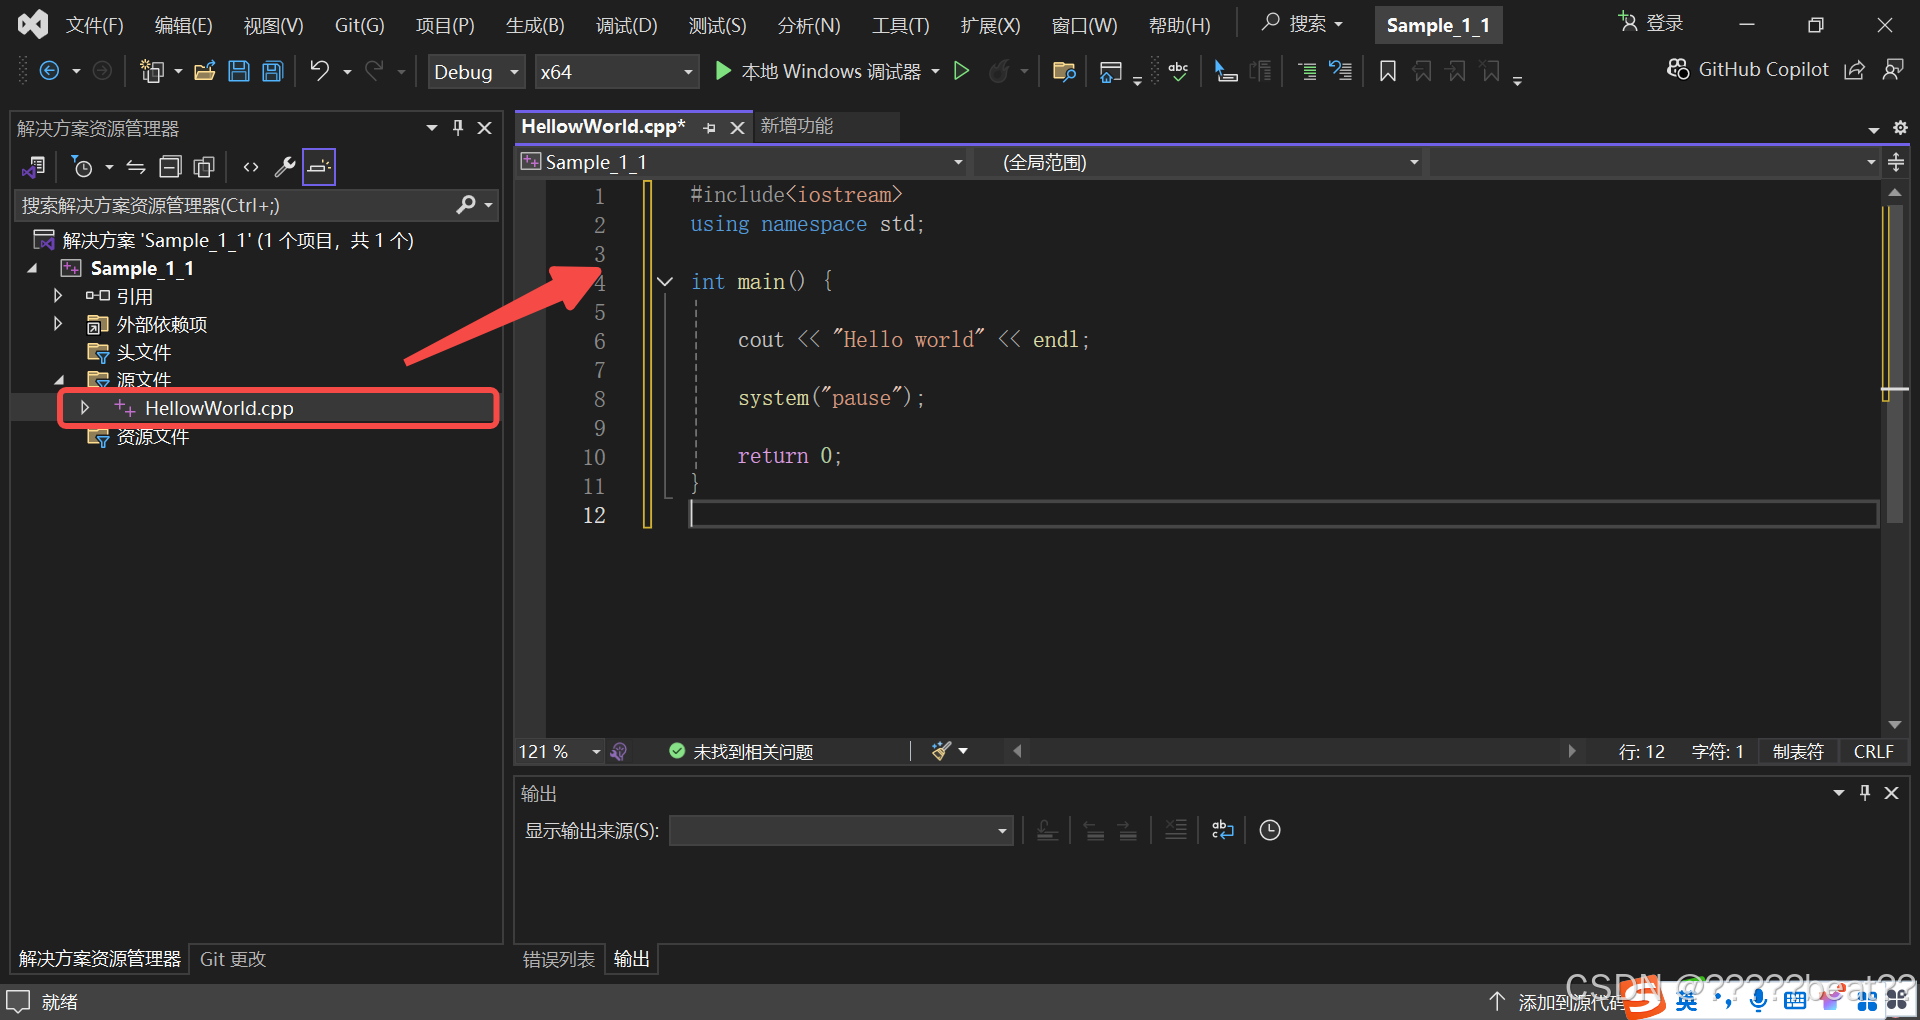The height and width of the screenshot is (1020, 1920).
Task: Pin the HellowWorld.cpp tab
Action: [x=709, y=128]
